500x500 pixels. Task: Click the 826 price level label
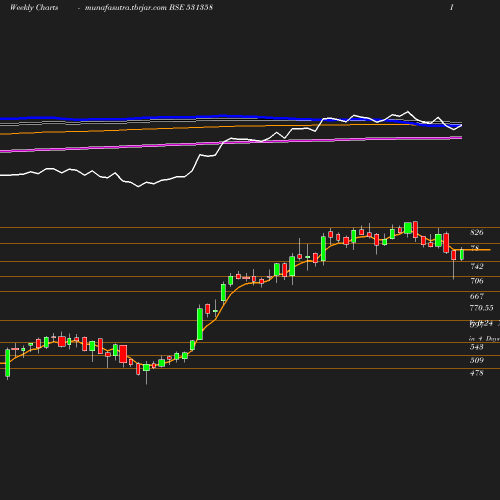tap(477, 232)
